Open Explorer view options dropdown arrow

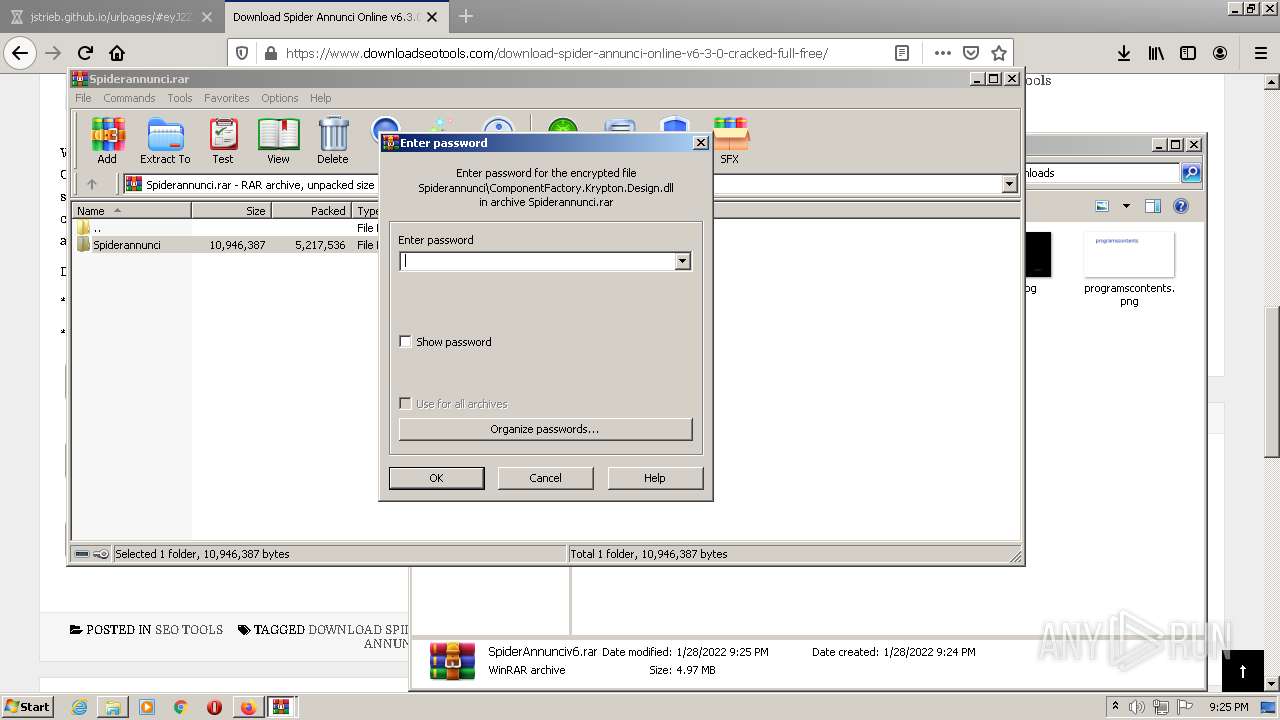1126,206
